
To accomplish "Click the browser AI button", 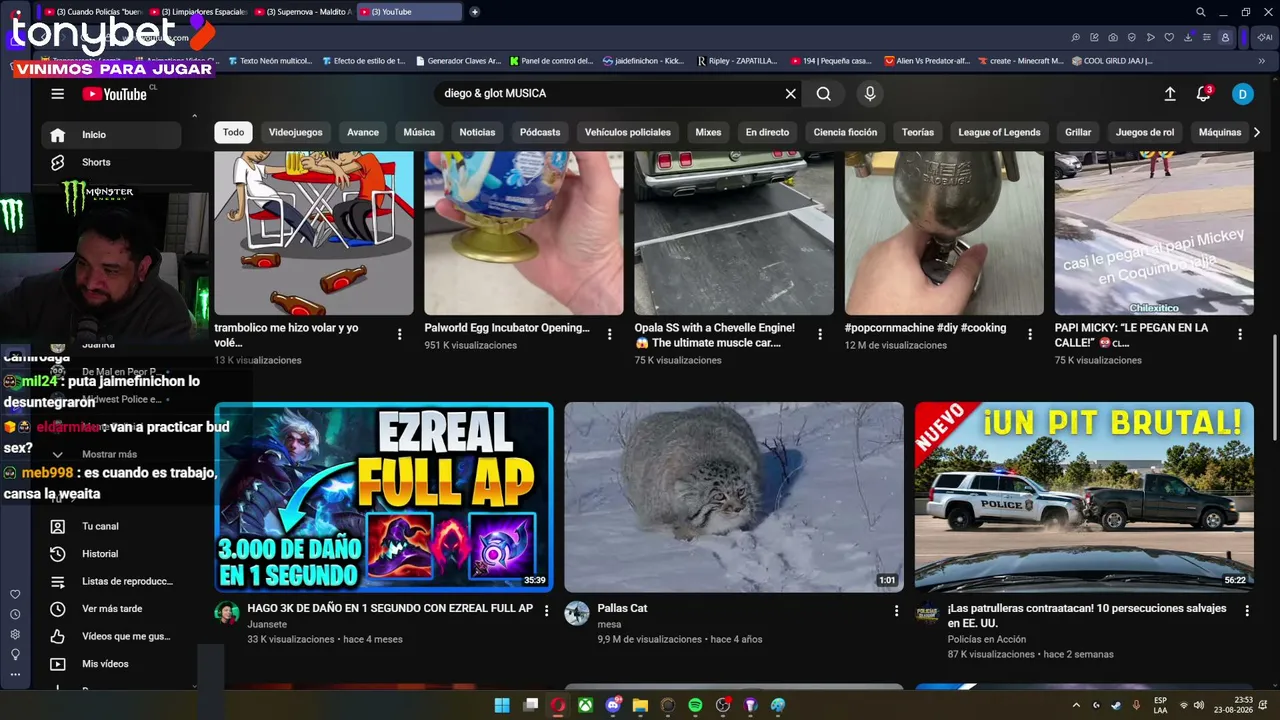I will pyautogui.click(x=1264, y=37).
